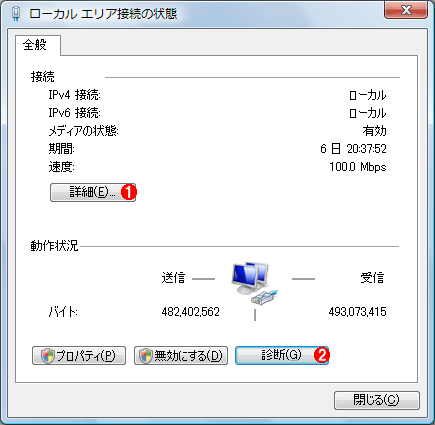Image resolution: width=435 pixels, height=425 pixels.
Task: Click the title bar network connection icon
Action: pos(16,14)
